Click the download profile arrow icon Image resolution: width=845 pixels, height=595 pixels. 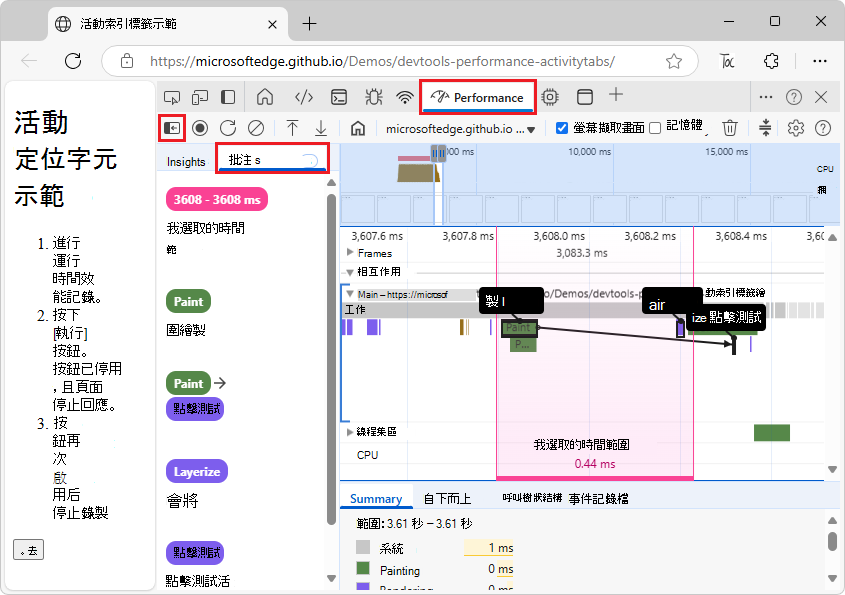coord(321,128)
